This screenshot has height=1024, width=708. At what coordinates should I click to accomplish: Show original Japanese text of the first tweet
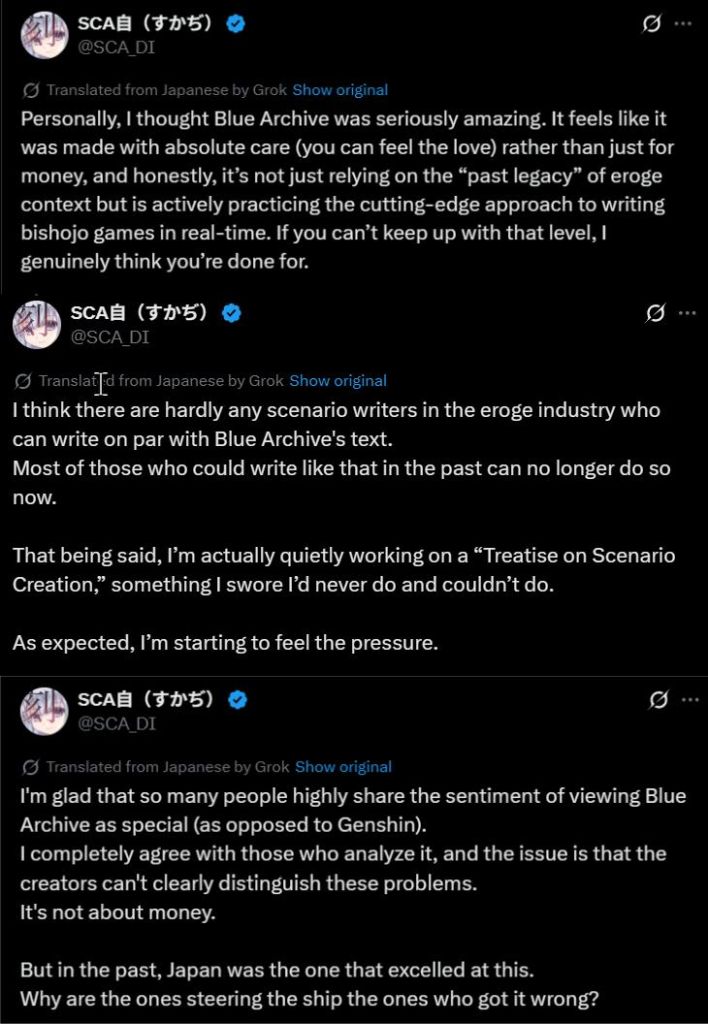pyautogui.click(x=340, y=90)
